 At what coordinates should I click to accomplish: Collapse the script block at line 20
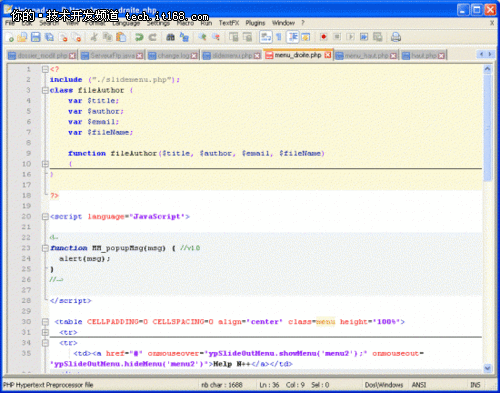point(45,217)
